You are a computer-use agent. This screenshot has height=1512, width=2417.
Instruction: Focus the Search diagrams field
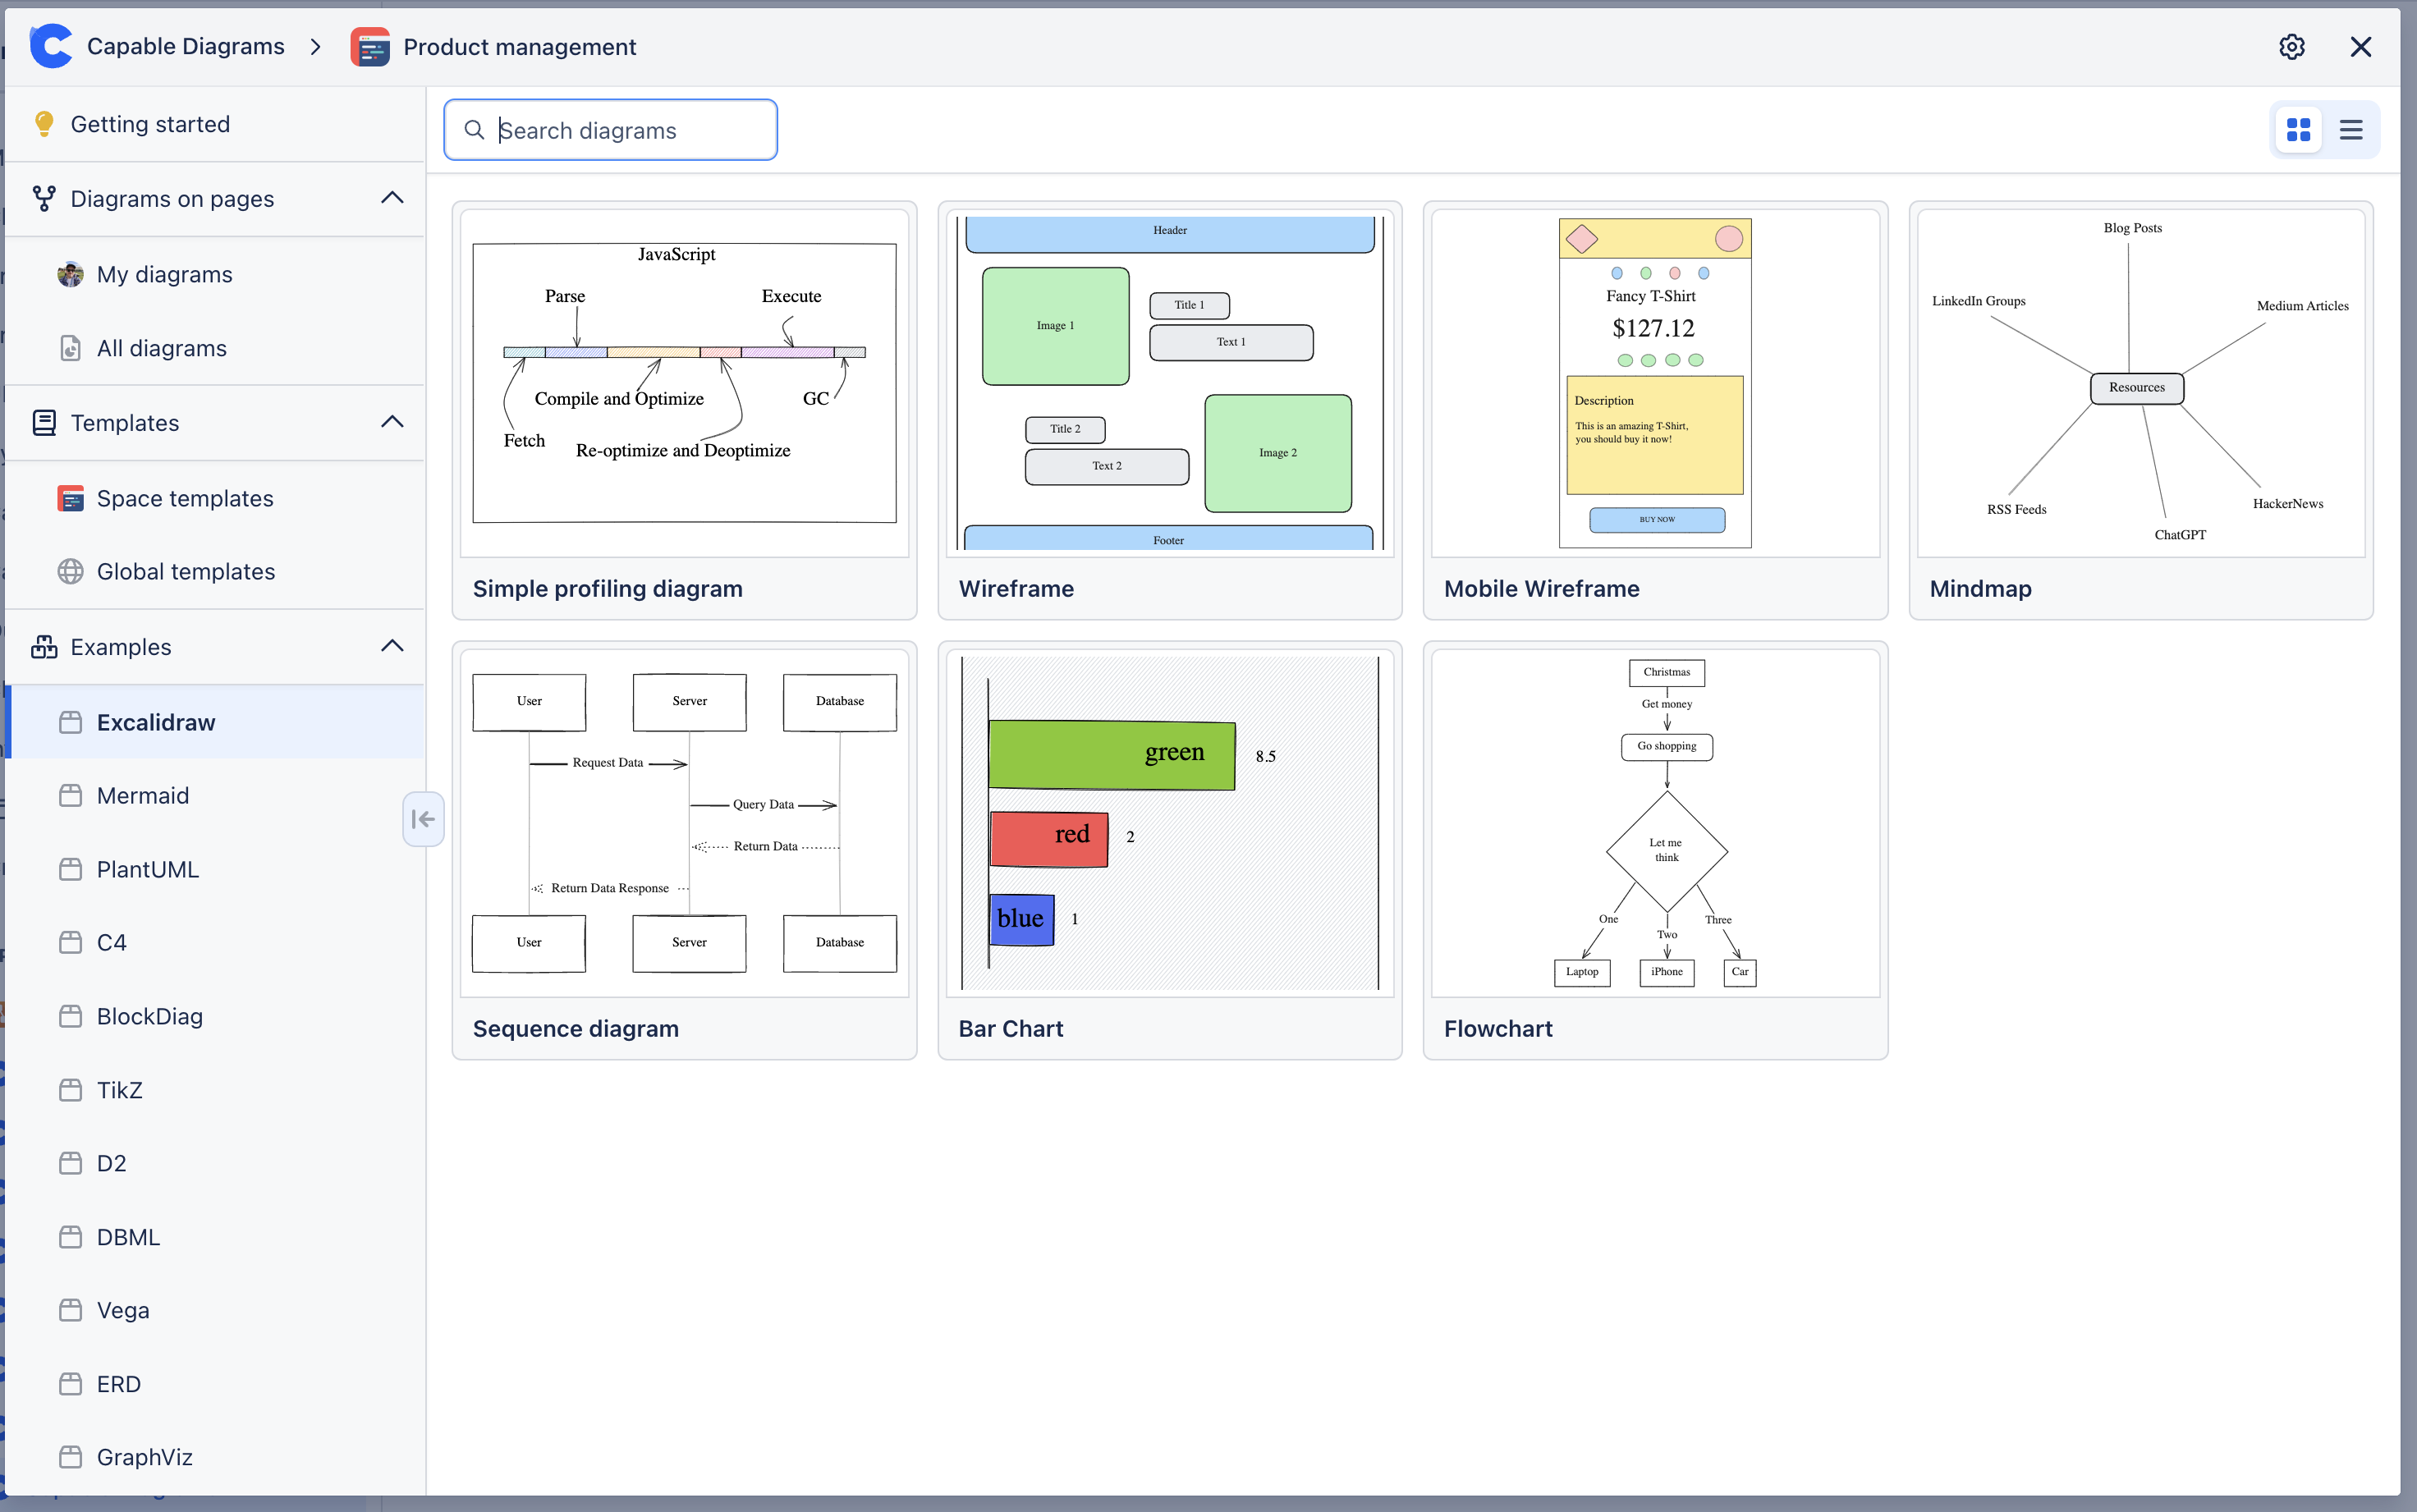point(630,130)
